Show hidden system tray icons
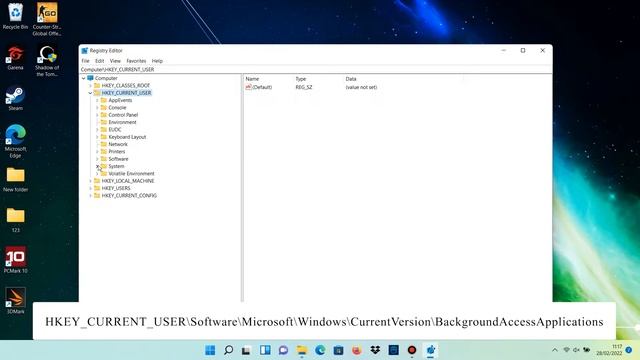 (x=555, y=350)
